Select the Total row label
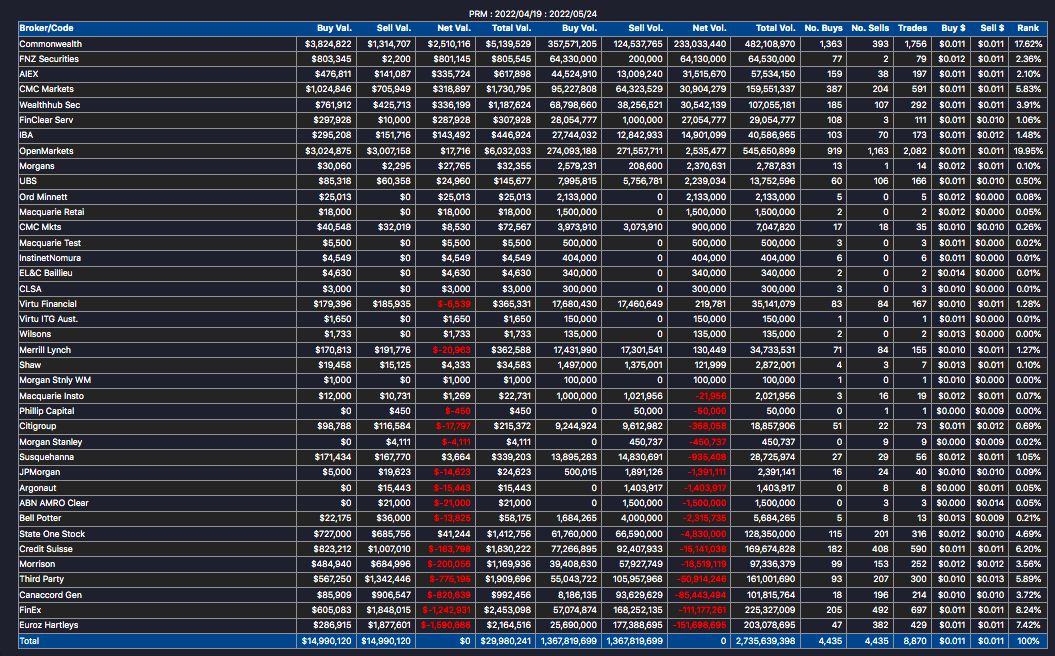 [30, 641]
